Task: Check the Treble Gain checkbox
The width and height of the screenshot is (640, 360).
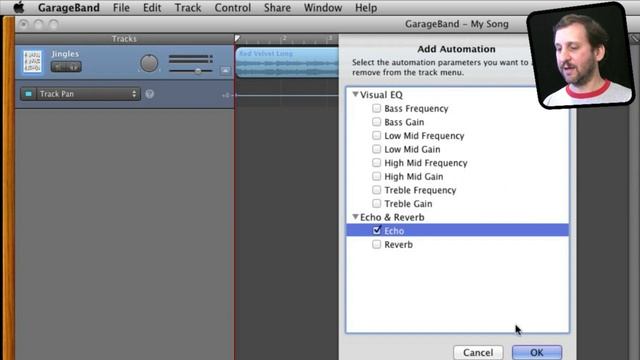Action: [x=376, y=203]
